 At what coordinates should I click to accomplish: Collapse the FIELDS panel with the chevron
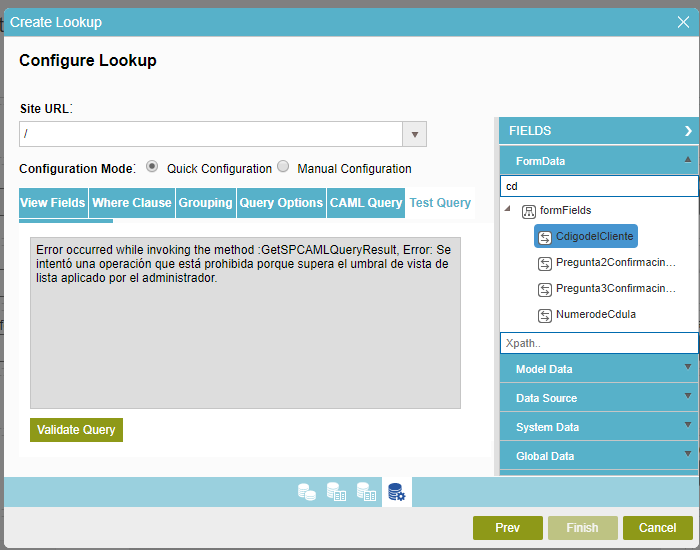click(688, 131)
